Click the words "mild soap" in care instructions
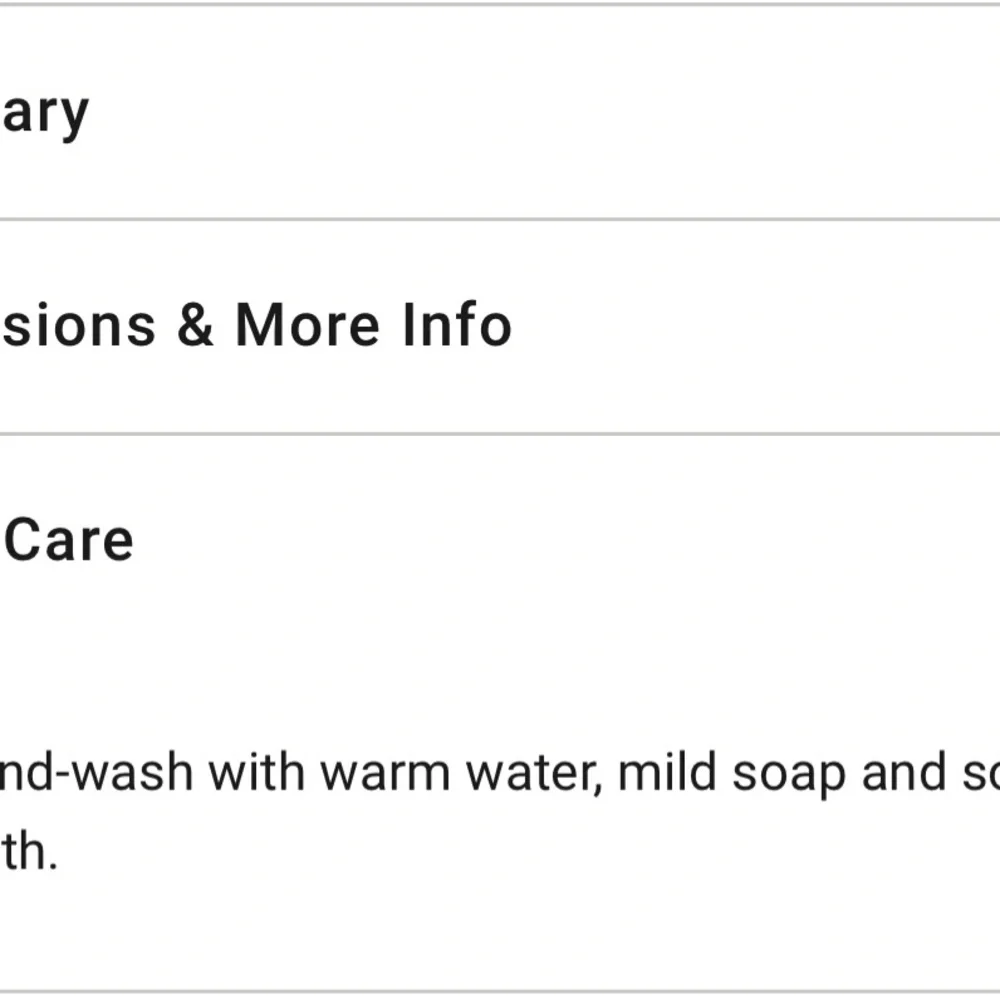 732,774
